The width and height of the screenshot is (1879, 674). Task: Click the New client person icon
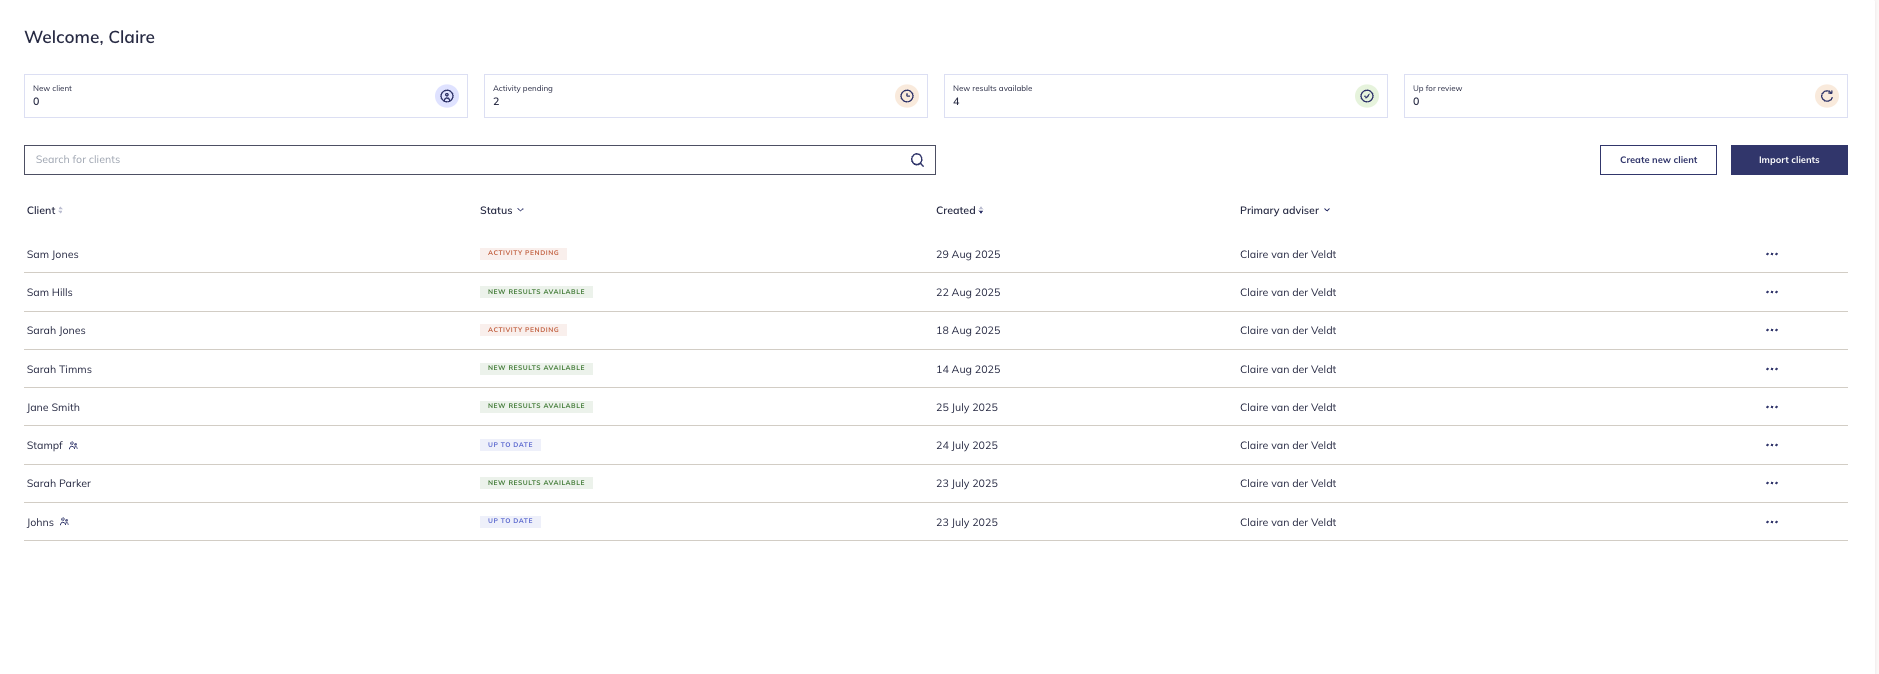(447, 96)
